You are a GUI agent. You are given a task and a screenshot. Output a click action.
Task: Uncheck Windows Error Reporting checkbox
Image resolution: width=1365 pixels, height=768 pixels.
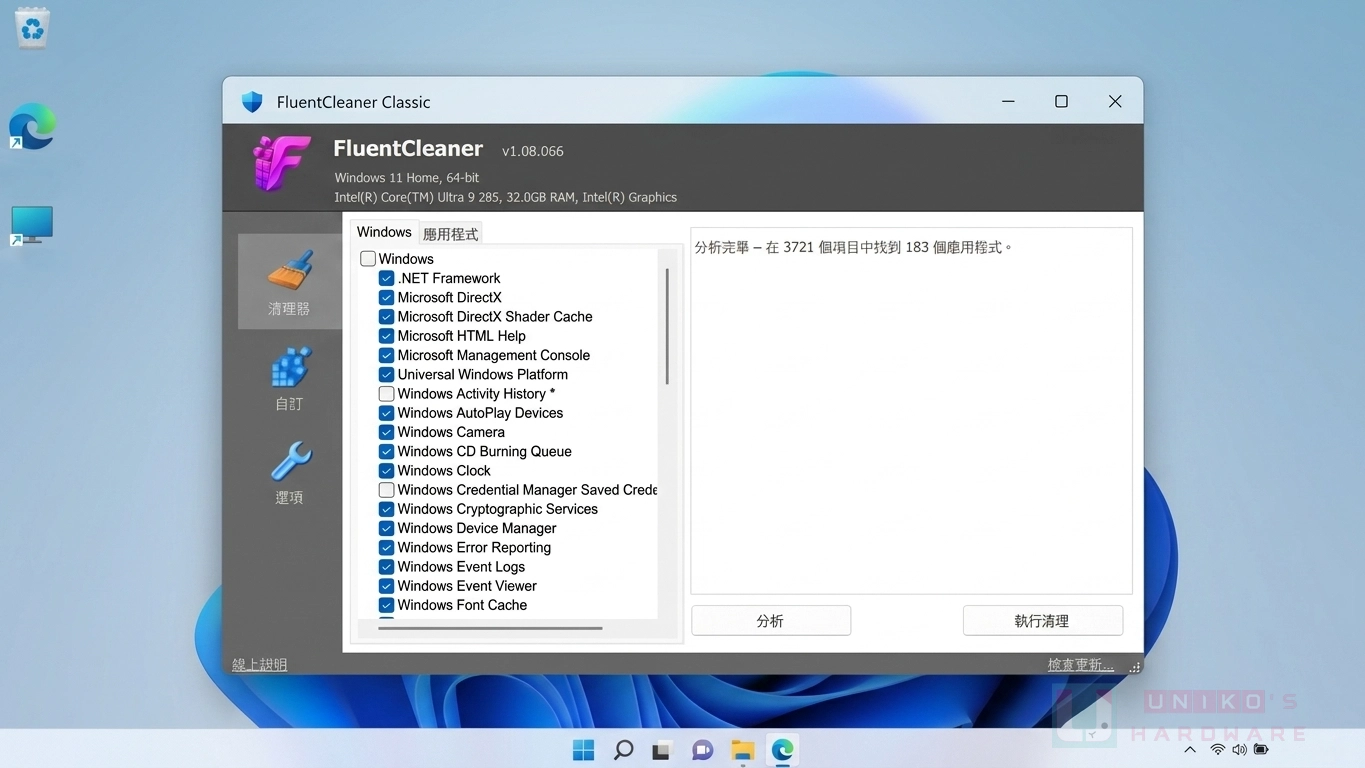[386, 548]
